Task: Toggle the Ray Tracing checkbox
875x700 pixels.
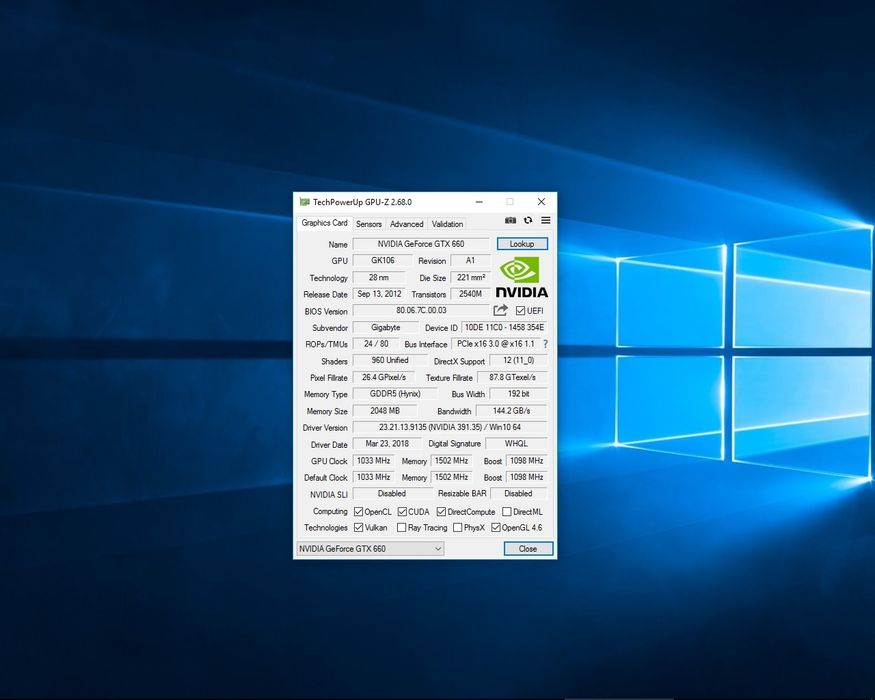Action: click(x=402, y=528)
